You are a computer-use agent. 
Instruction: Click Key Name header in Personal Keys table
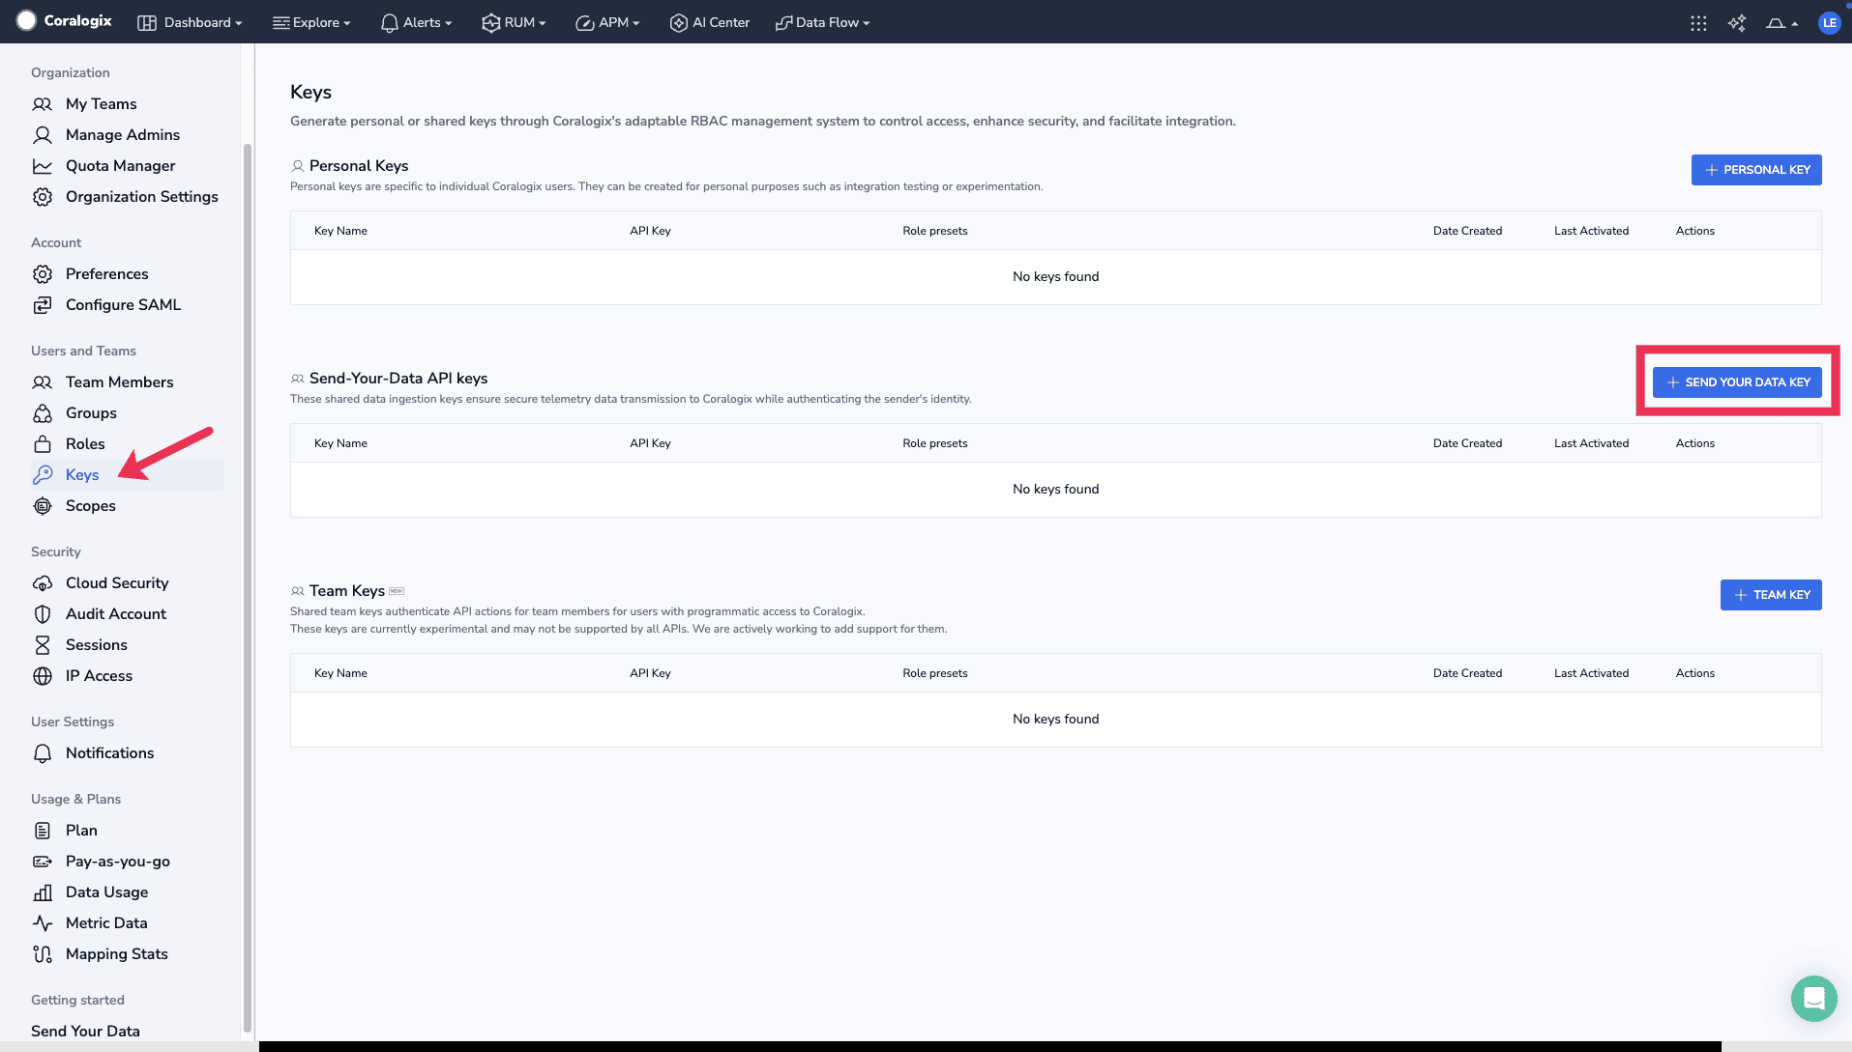pos(341,231)
